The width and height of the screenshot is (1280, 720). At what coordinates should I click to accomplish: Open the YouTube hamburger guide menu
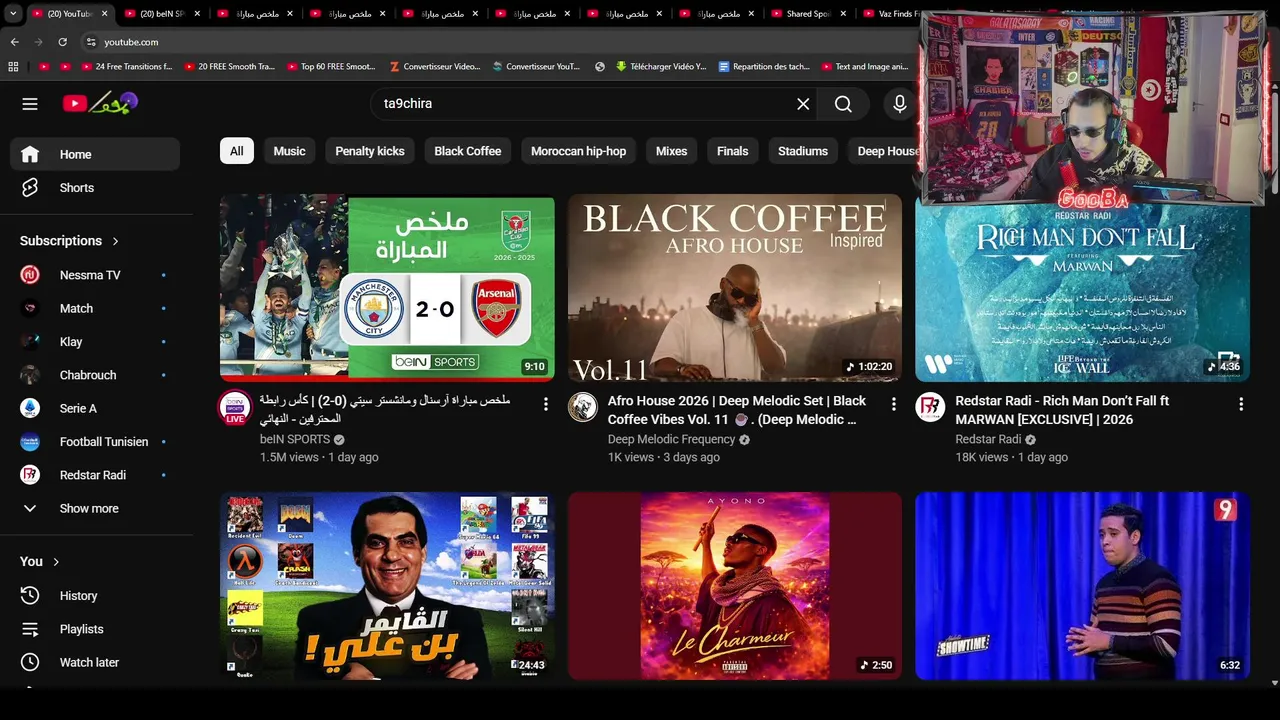click(x=30, y=103)
